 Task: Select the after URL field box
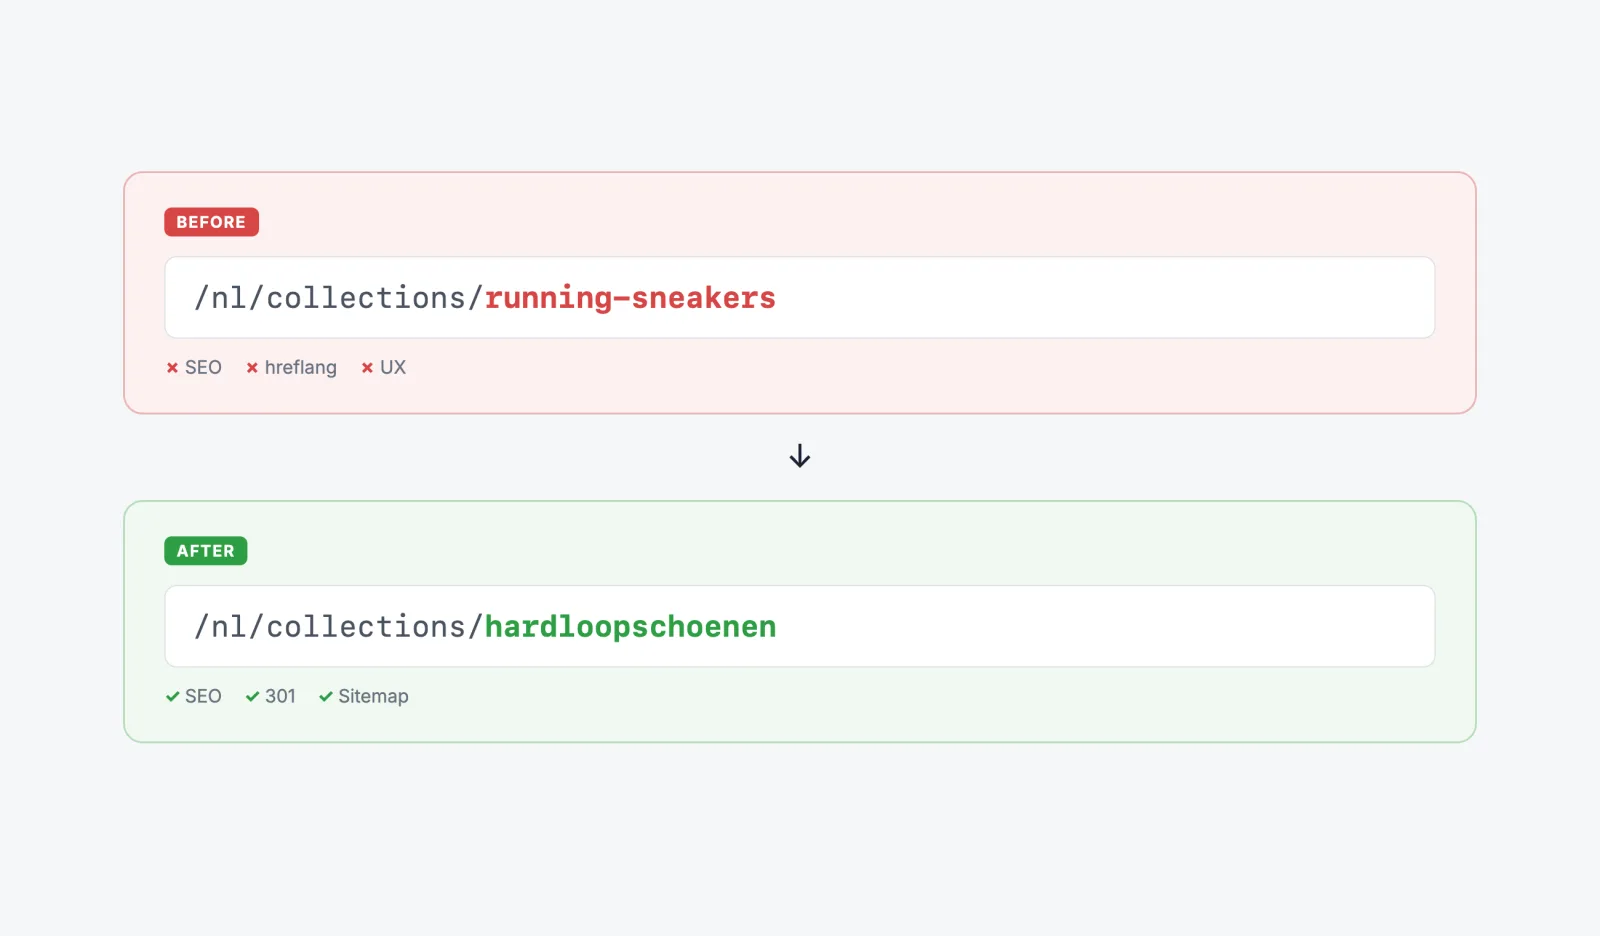click(x=800, y=627)
